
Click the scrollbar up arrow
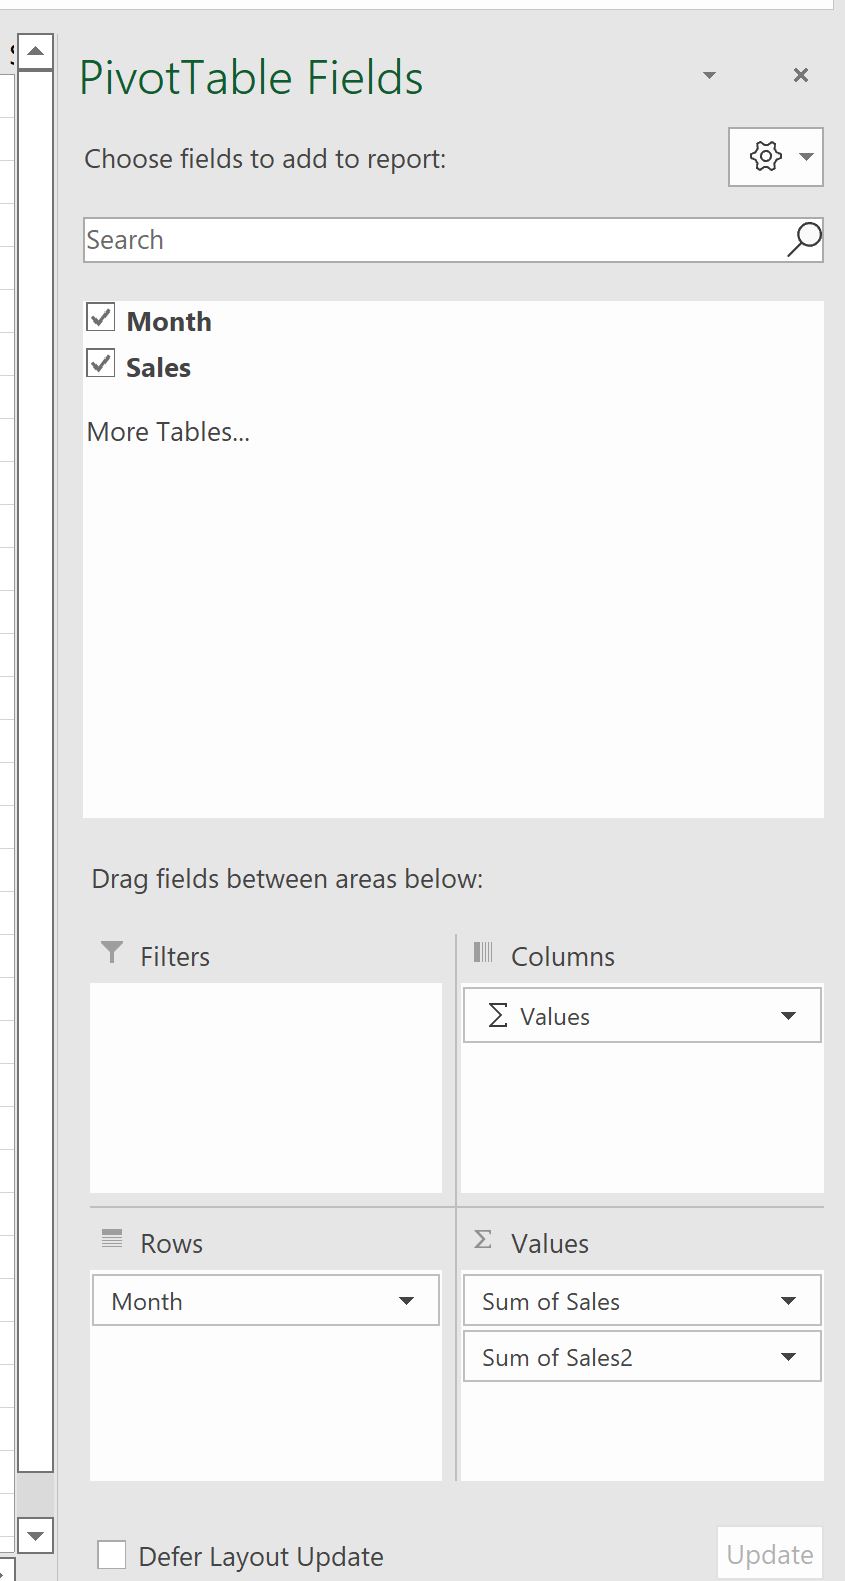point(37,48)
